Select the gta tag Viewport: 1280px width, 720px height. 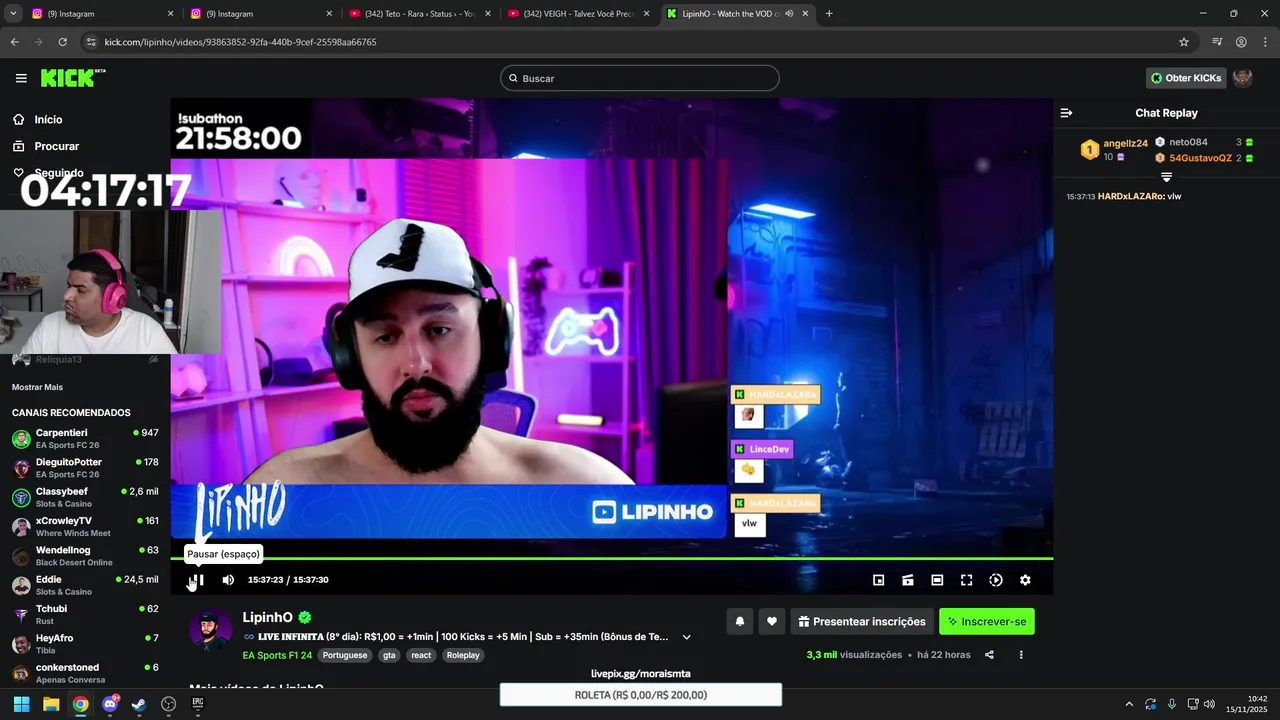pyautogui.click(x=389, y=656)
